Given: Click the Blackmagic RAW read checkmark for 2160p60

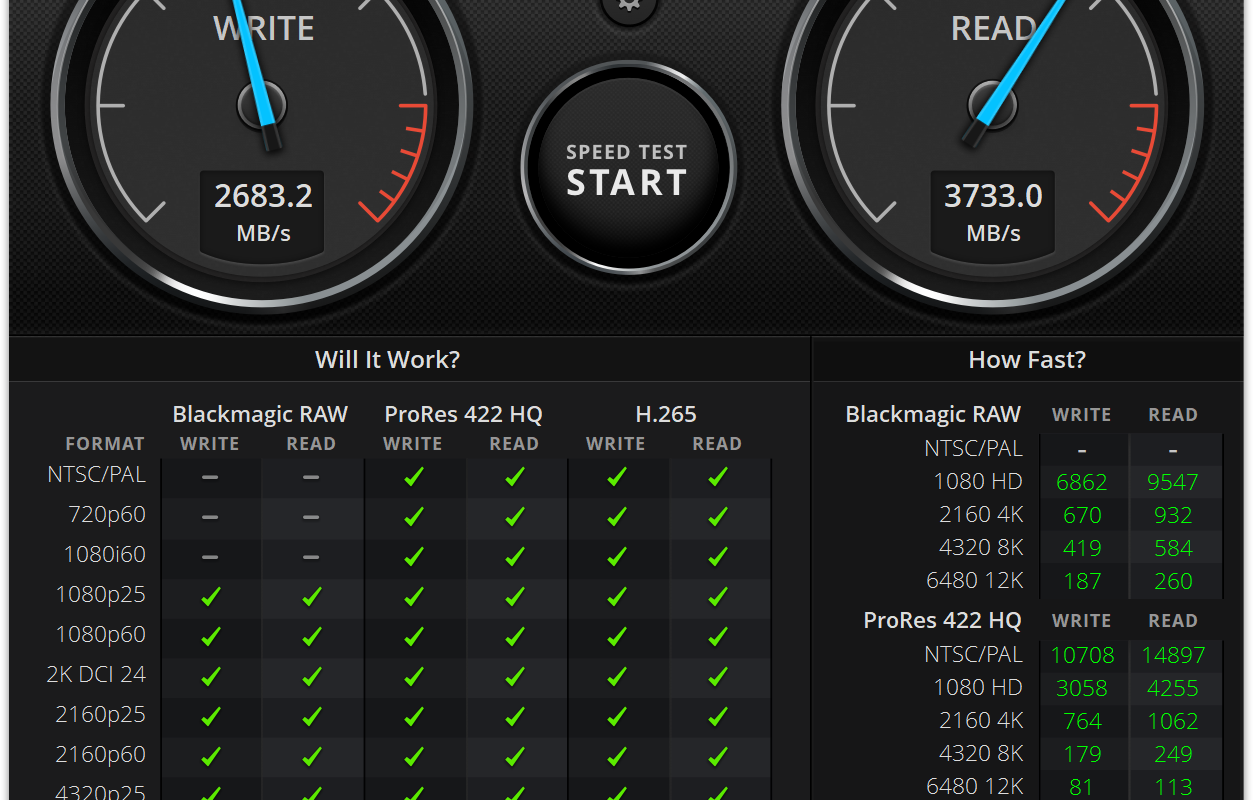Looking at the screenshot, I should [311, 757].
